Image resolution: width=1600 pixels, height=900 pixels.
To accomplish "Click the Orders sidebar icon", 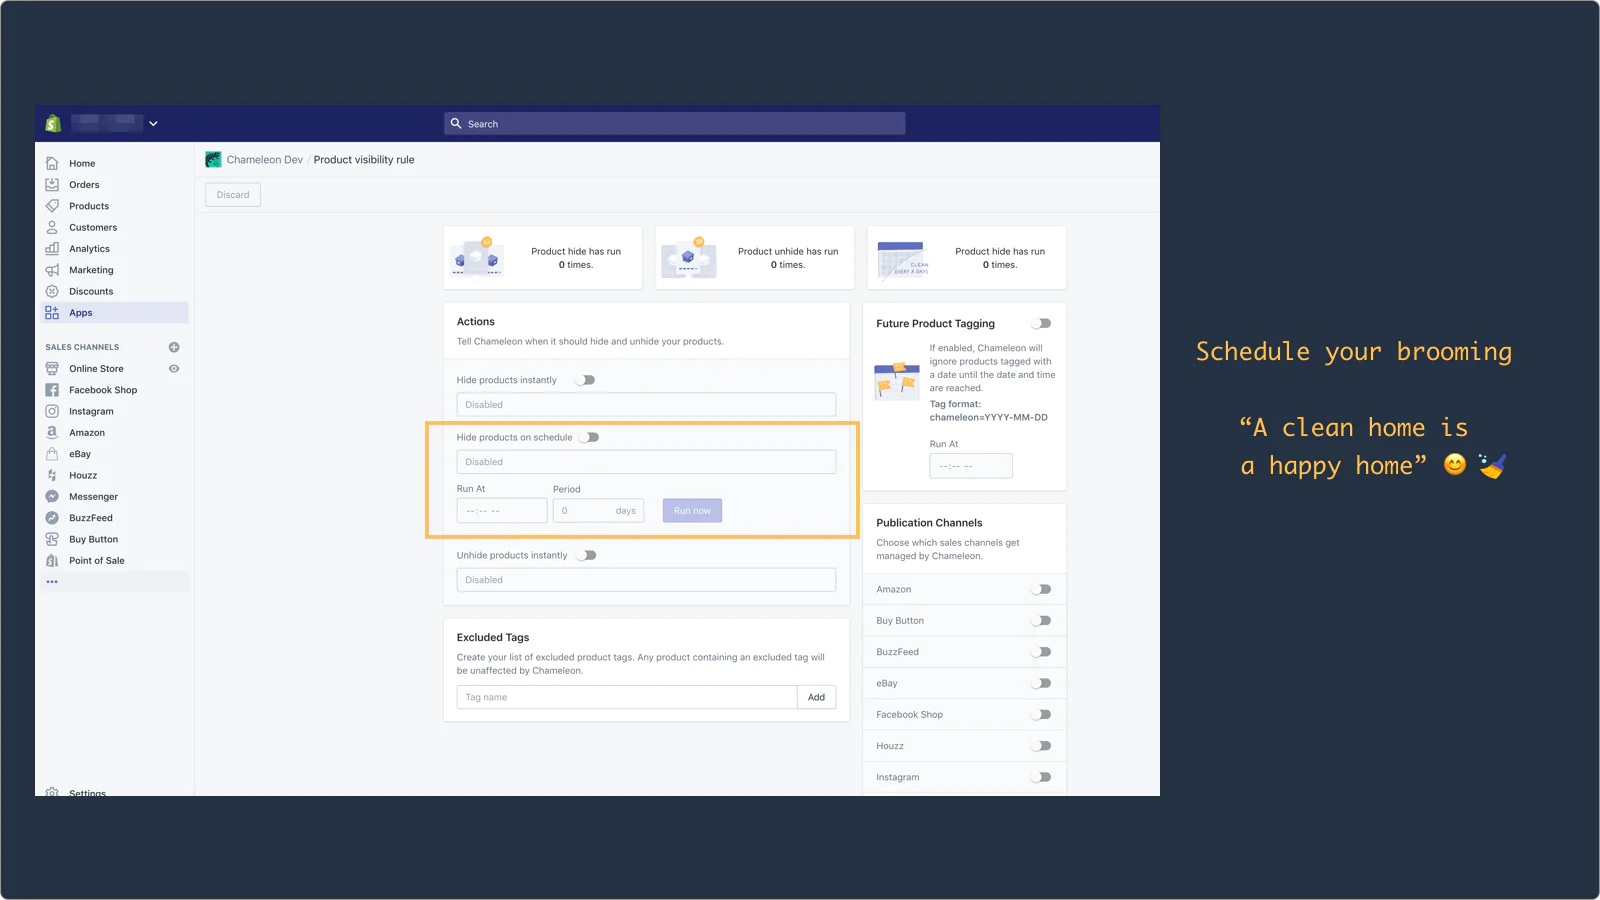I will (52, 185).
